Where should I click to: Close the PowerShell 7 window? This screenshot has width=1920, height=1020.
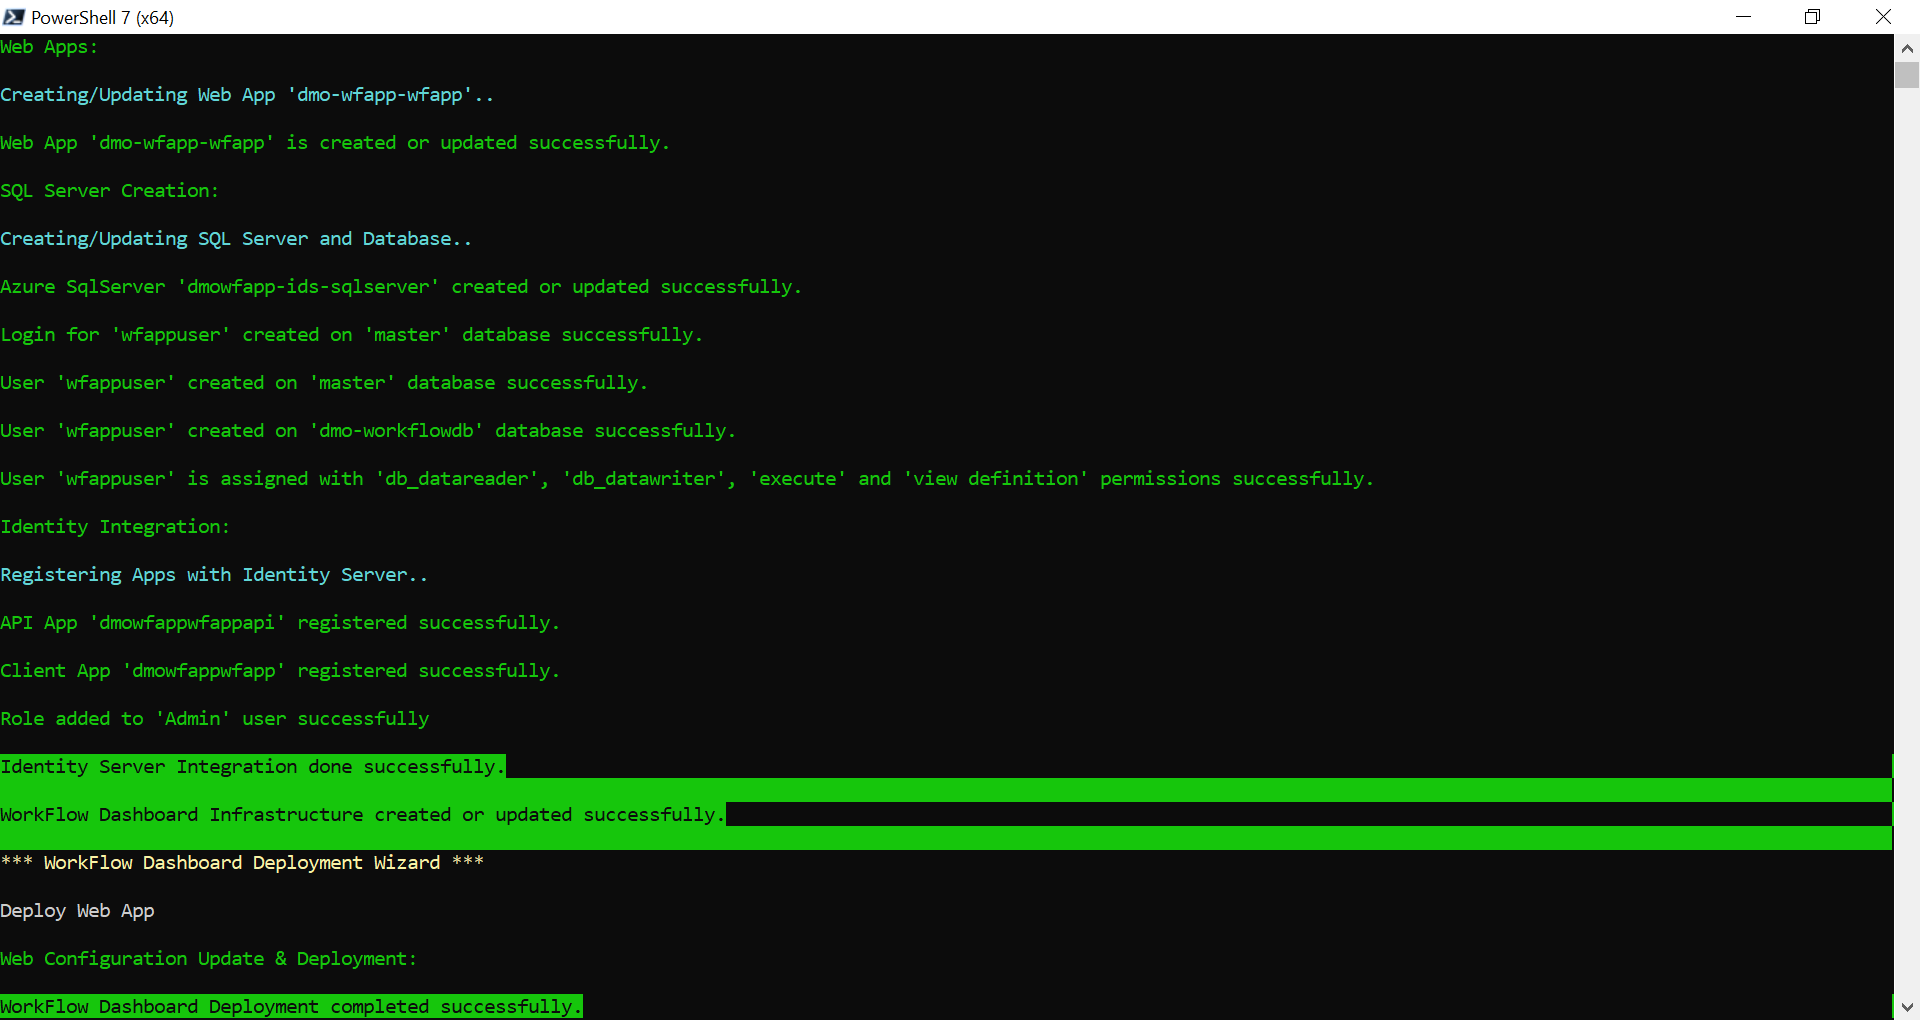coord(1883,17)
